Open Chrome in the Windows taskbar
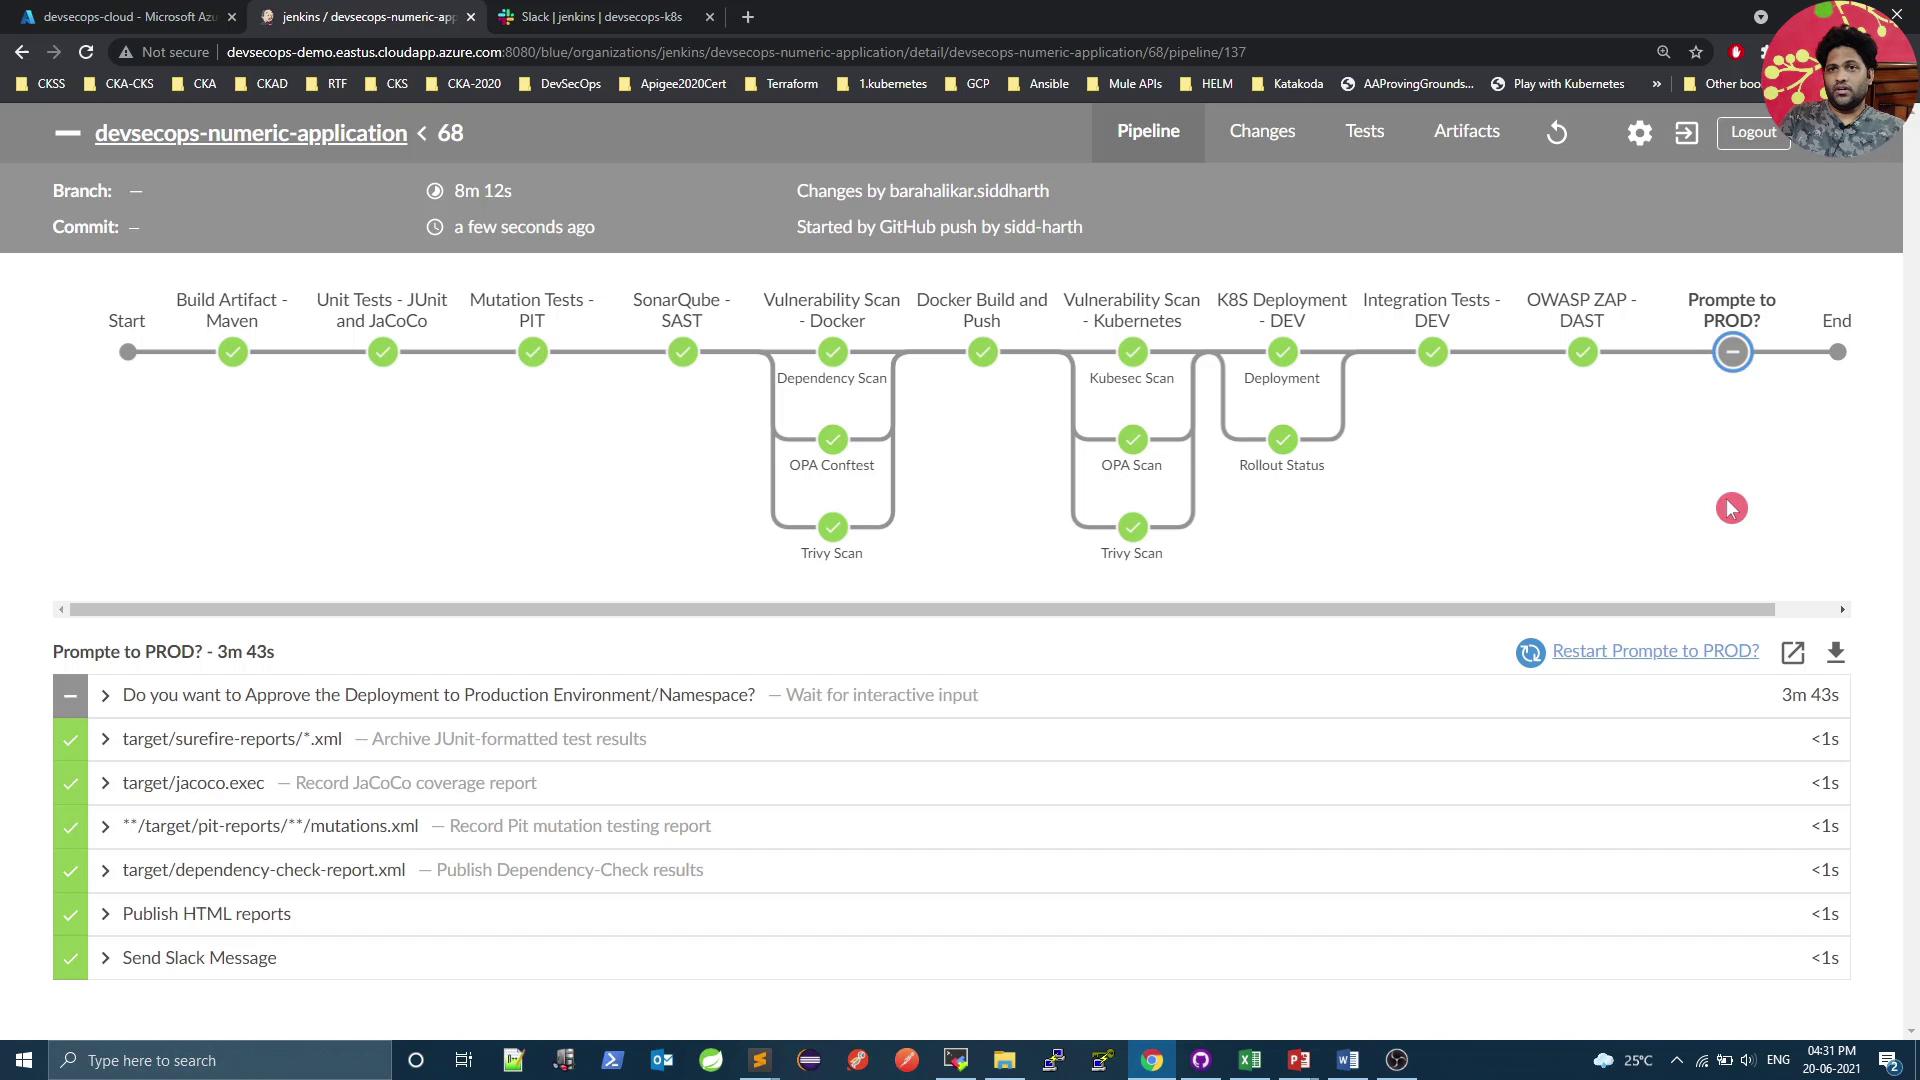 (1152, 1060)
